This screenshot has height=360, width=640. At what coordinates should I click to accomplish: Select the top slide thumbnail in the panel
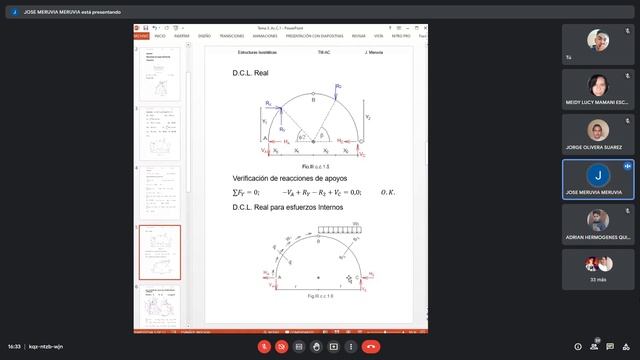pos(160,74)
